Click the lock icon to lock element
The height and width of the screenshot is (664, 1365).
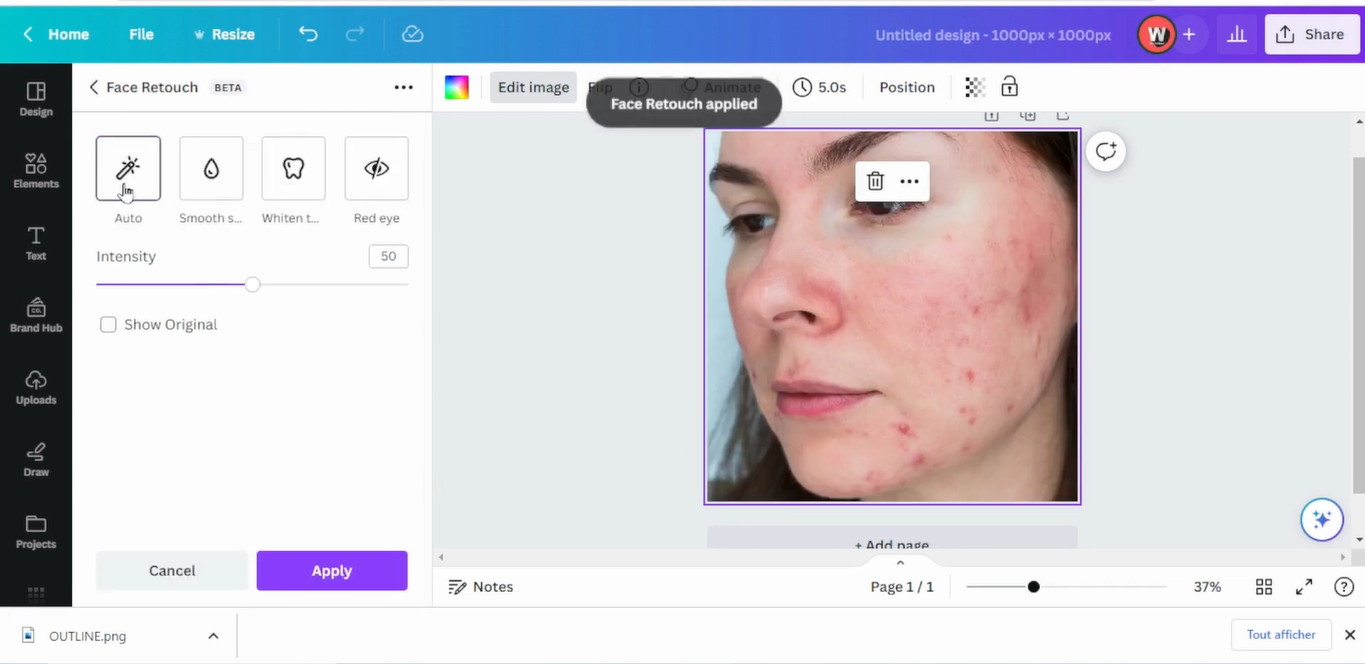(x=1009, y=87)
